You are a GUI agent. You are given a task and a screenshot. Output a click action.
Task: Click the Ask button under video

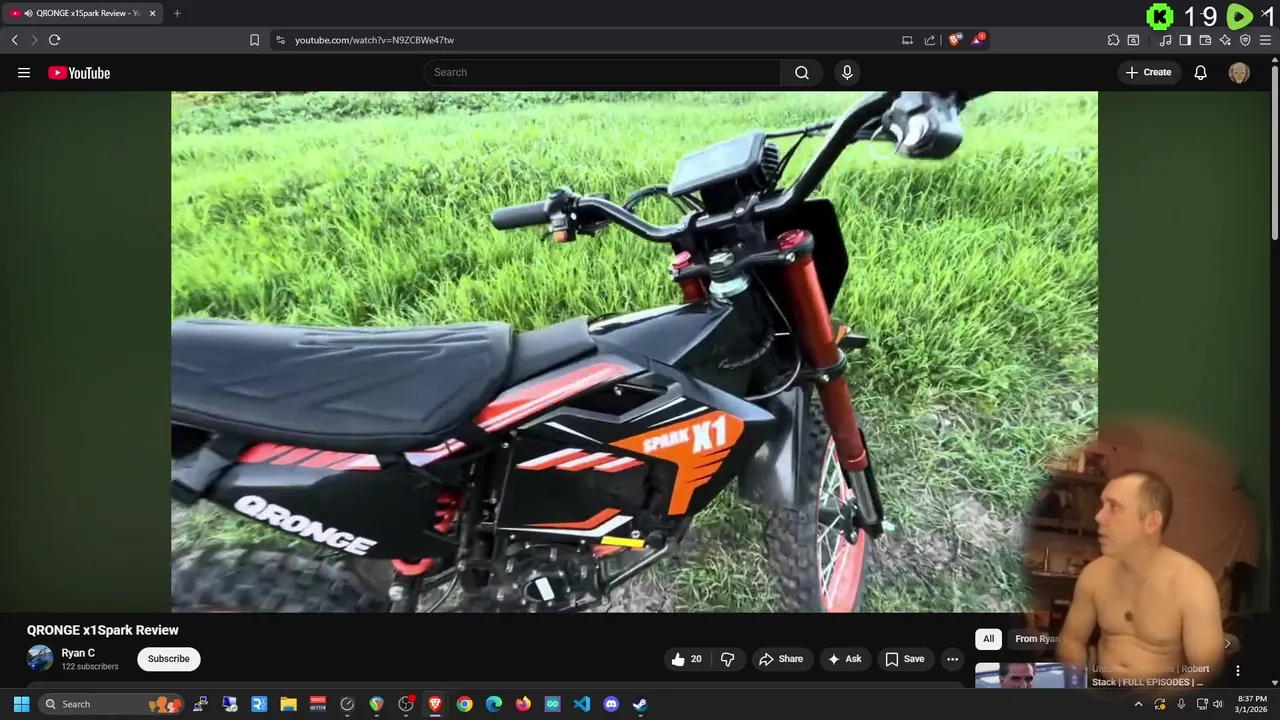coord(844,659)
